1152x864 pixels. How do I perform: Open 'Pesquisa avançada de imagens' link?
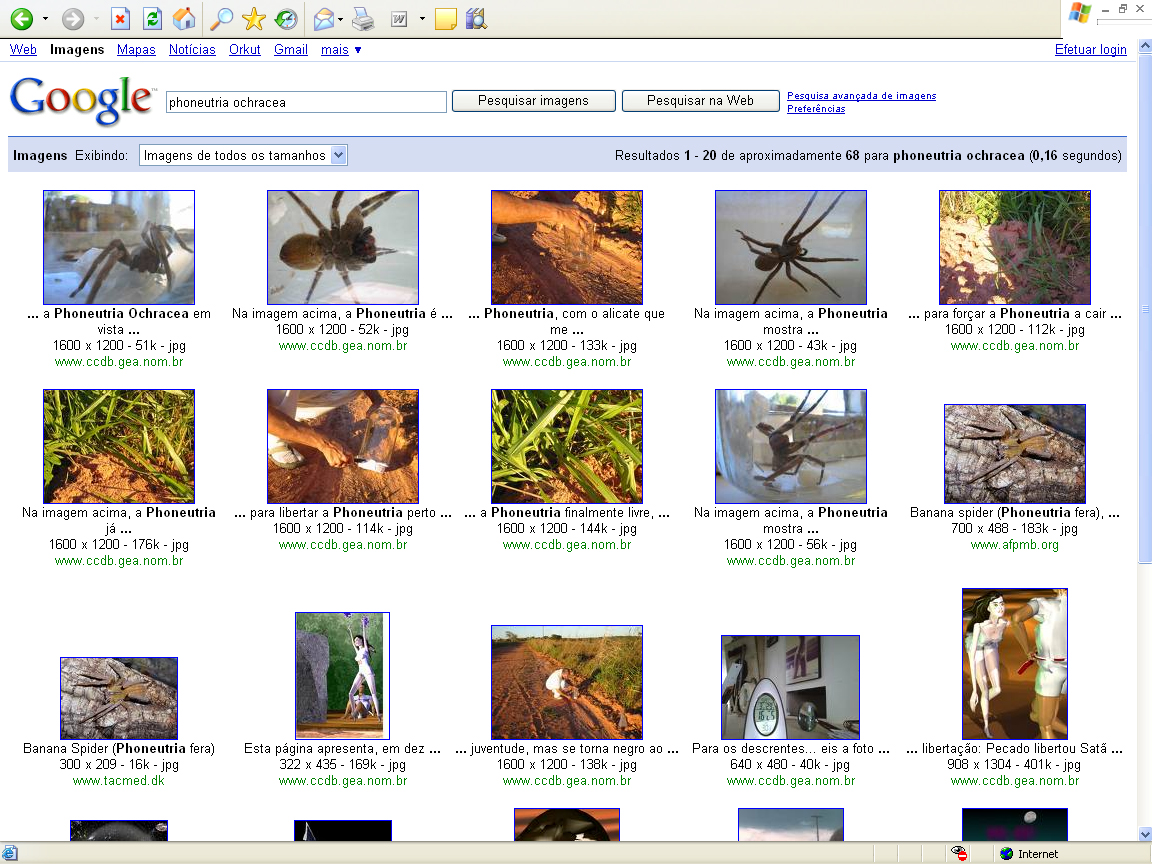pos(861,96)
